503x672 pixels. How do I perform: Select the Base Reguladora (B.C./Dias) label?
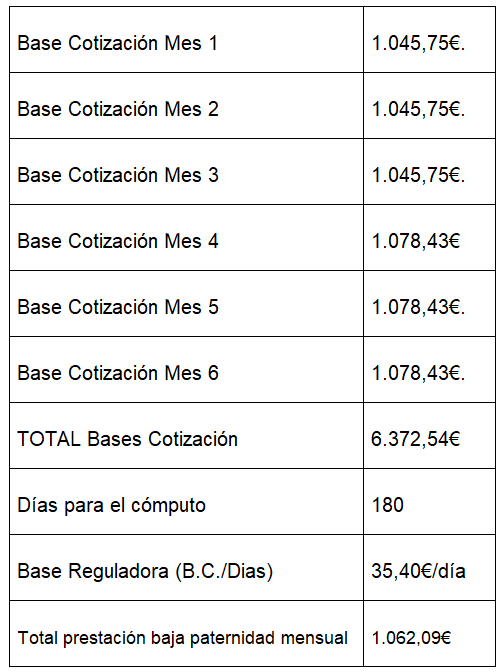(x=145, y=572)
